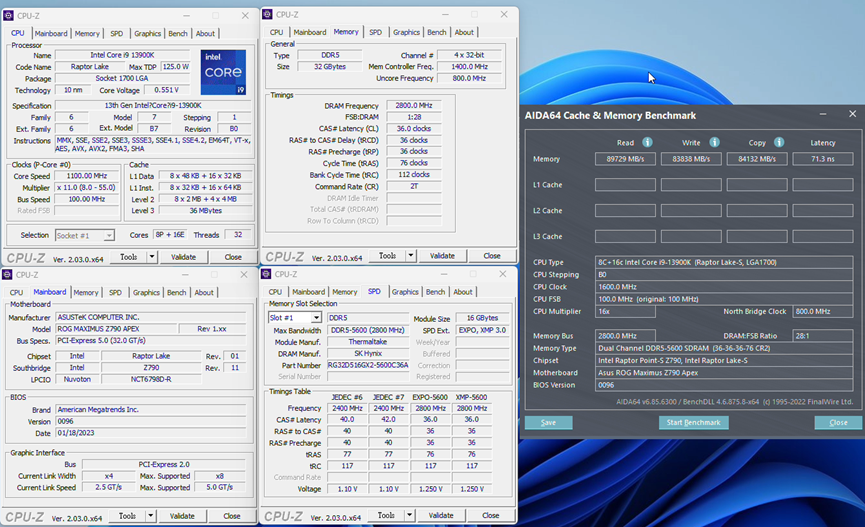
Task: Minimize the AIDA64 benchmark window
Action: (x=823, y=114)
